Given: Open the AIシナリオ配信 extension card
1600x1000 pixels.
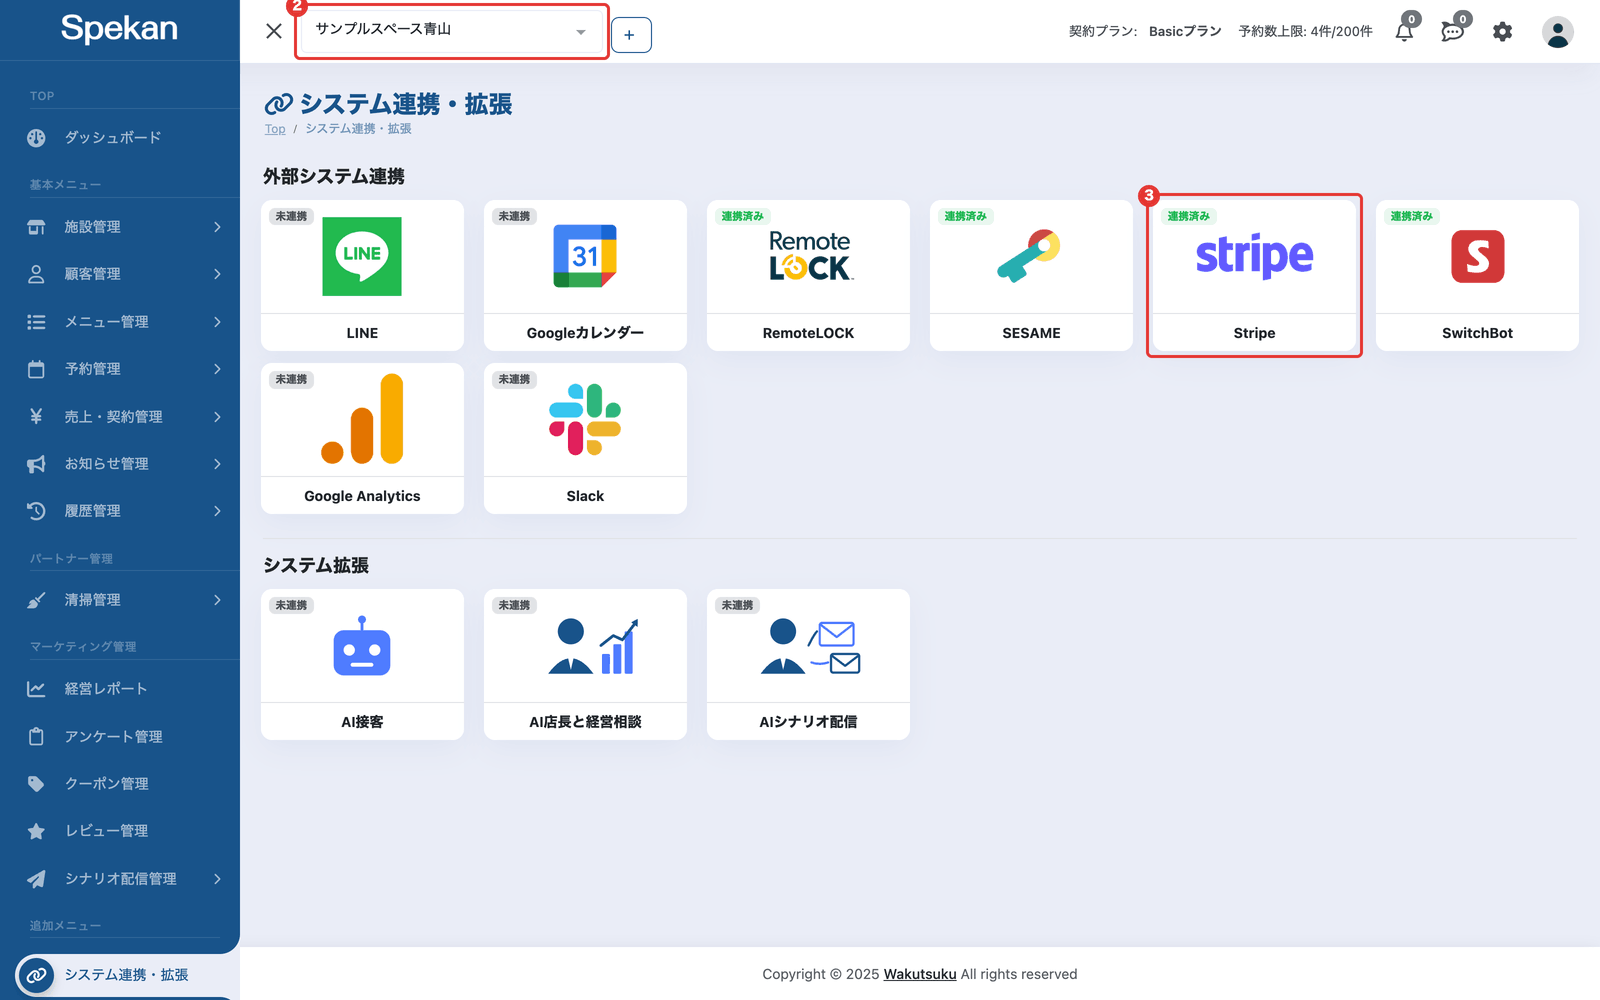Looking at the screenshot, I should click(x=808, y=664).
